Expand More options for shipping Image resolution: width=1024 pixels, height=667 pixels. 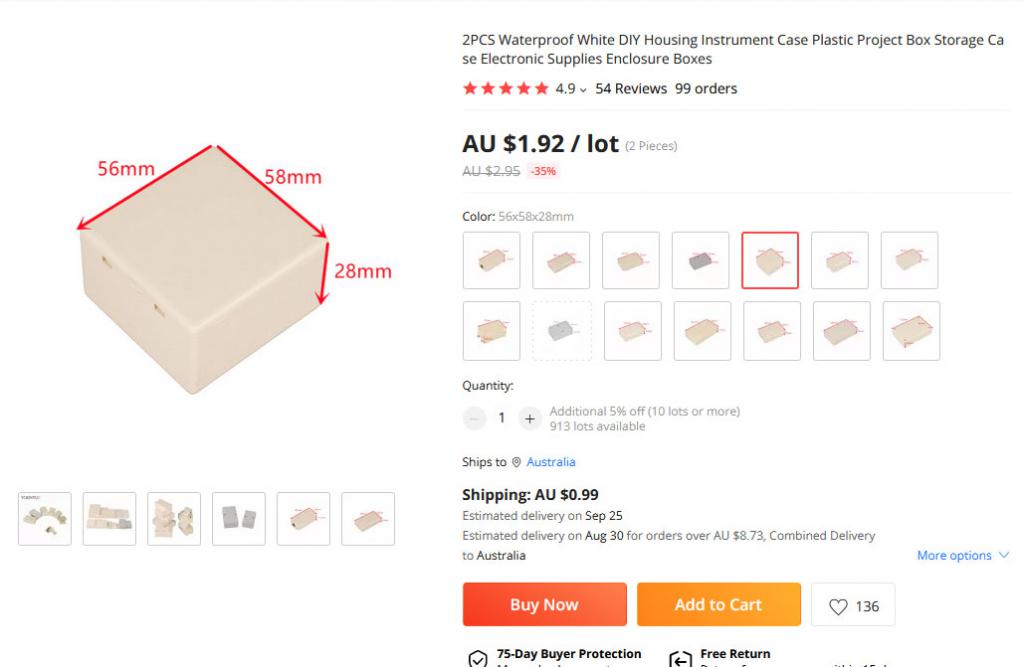(x=962, y=555)
